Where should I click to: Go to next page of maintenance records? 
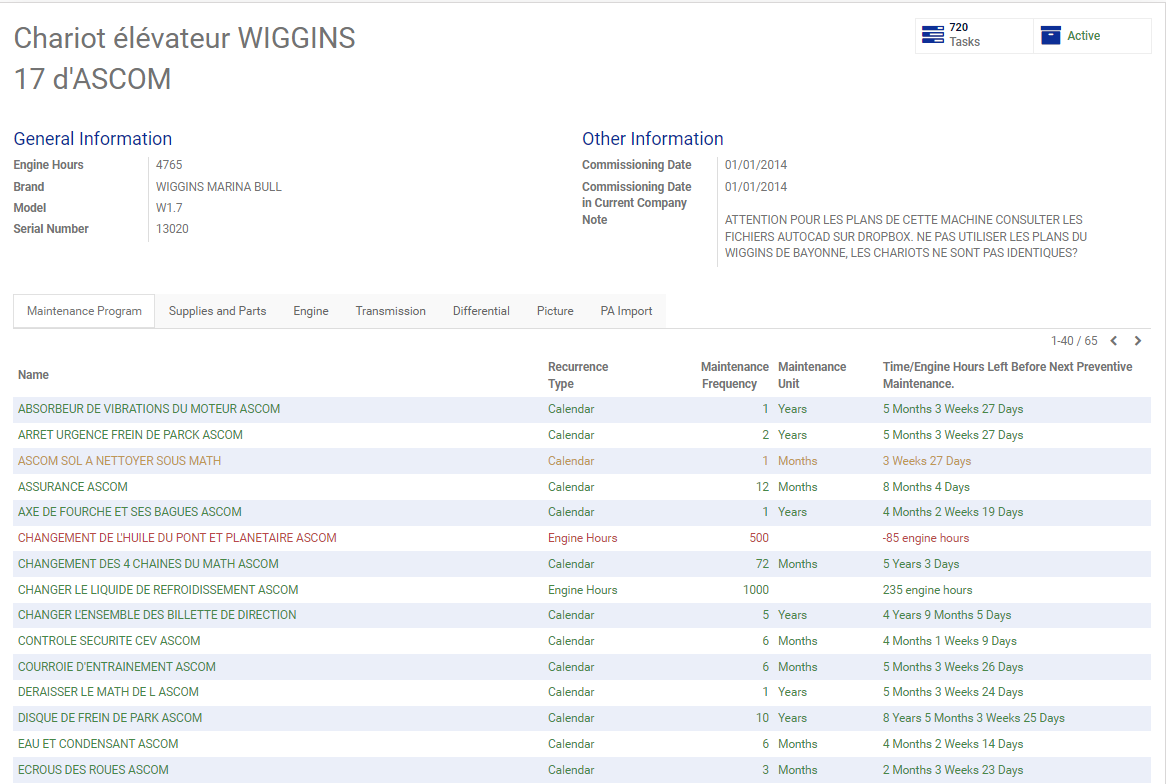tap(1138, 341)
